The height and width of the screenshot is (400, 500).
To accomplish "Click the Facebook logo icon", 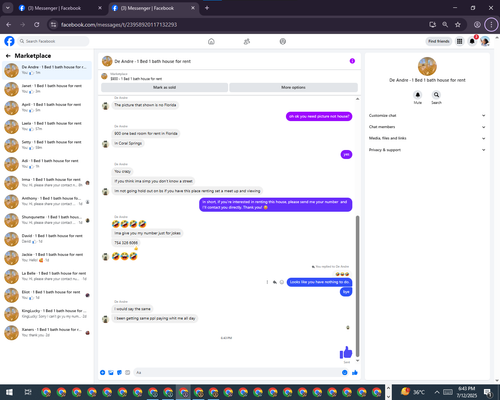I will tap(9, 41).
